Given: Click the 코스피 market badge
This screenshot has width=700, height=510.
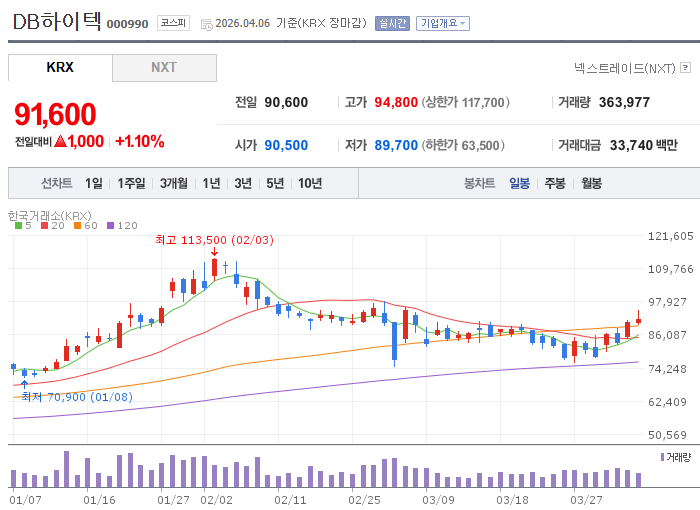Looking at the screenshot, I should pyautogui.click(x=173, y=23).
